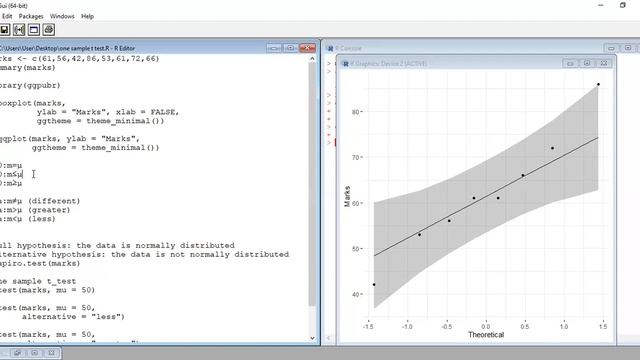Click the R Console horizontal scroll left arrow
The width and height of the screenshot is (640, 360).
coord(328,338)
